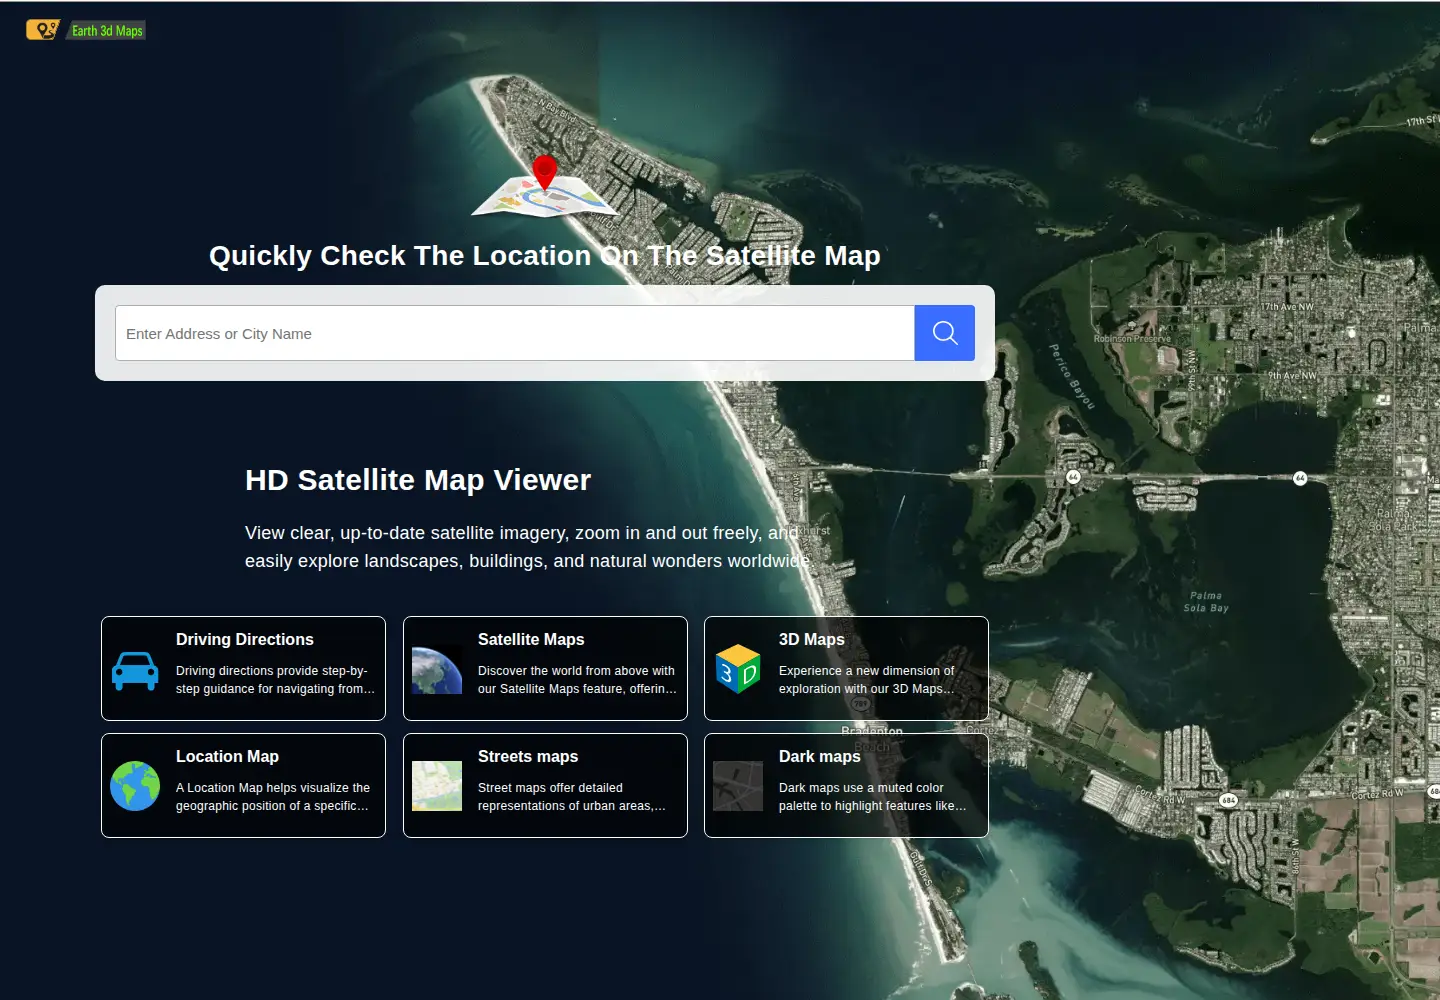Click the globe icon for Location Map
This screenshot has height=1000, width=1440.
click(x=135, y=786)
